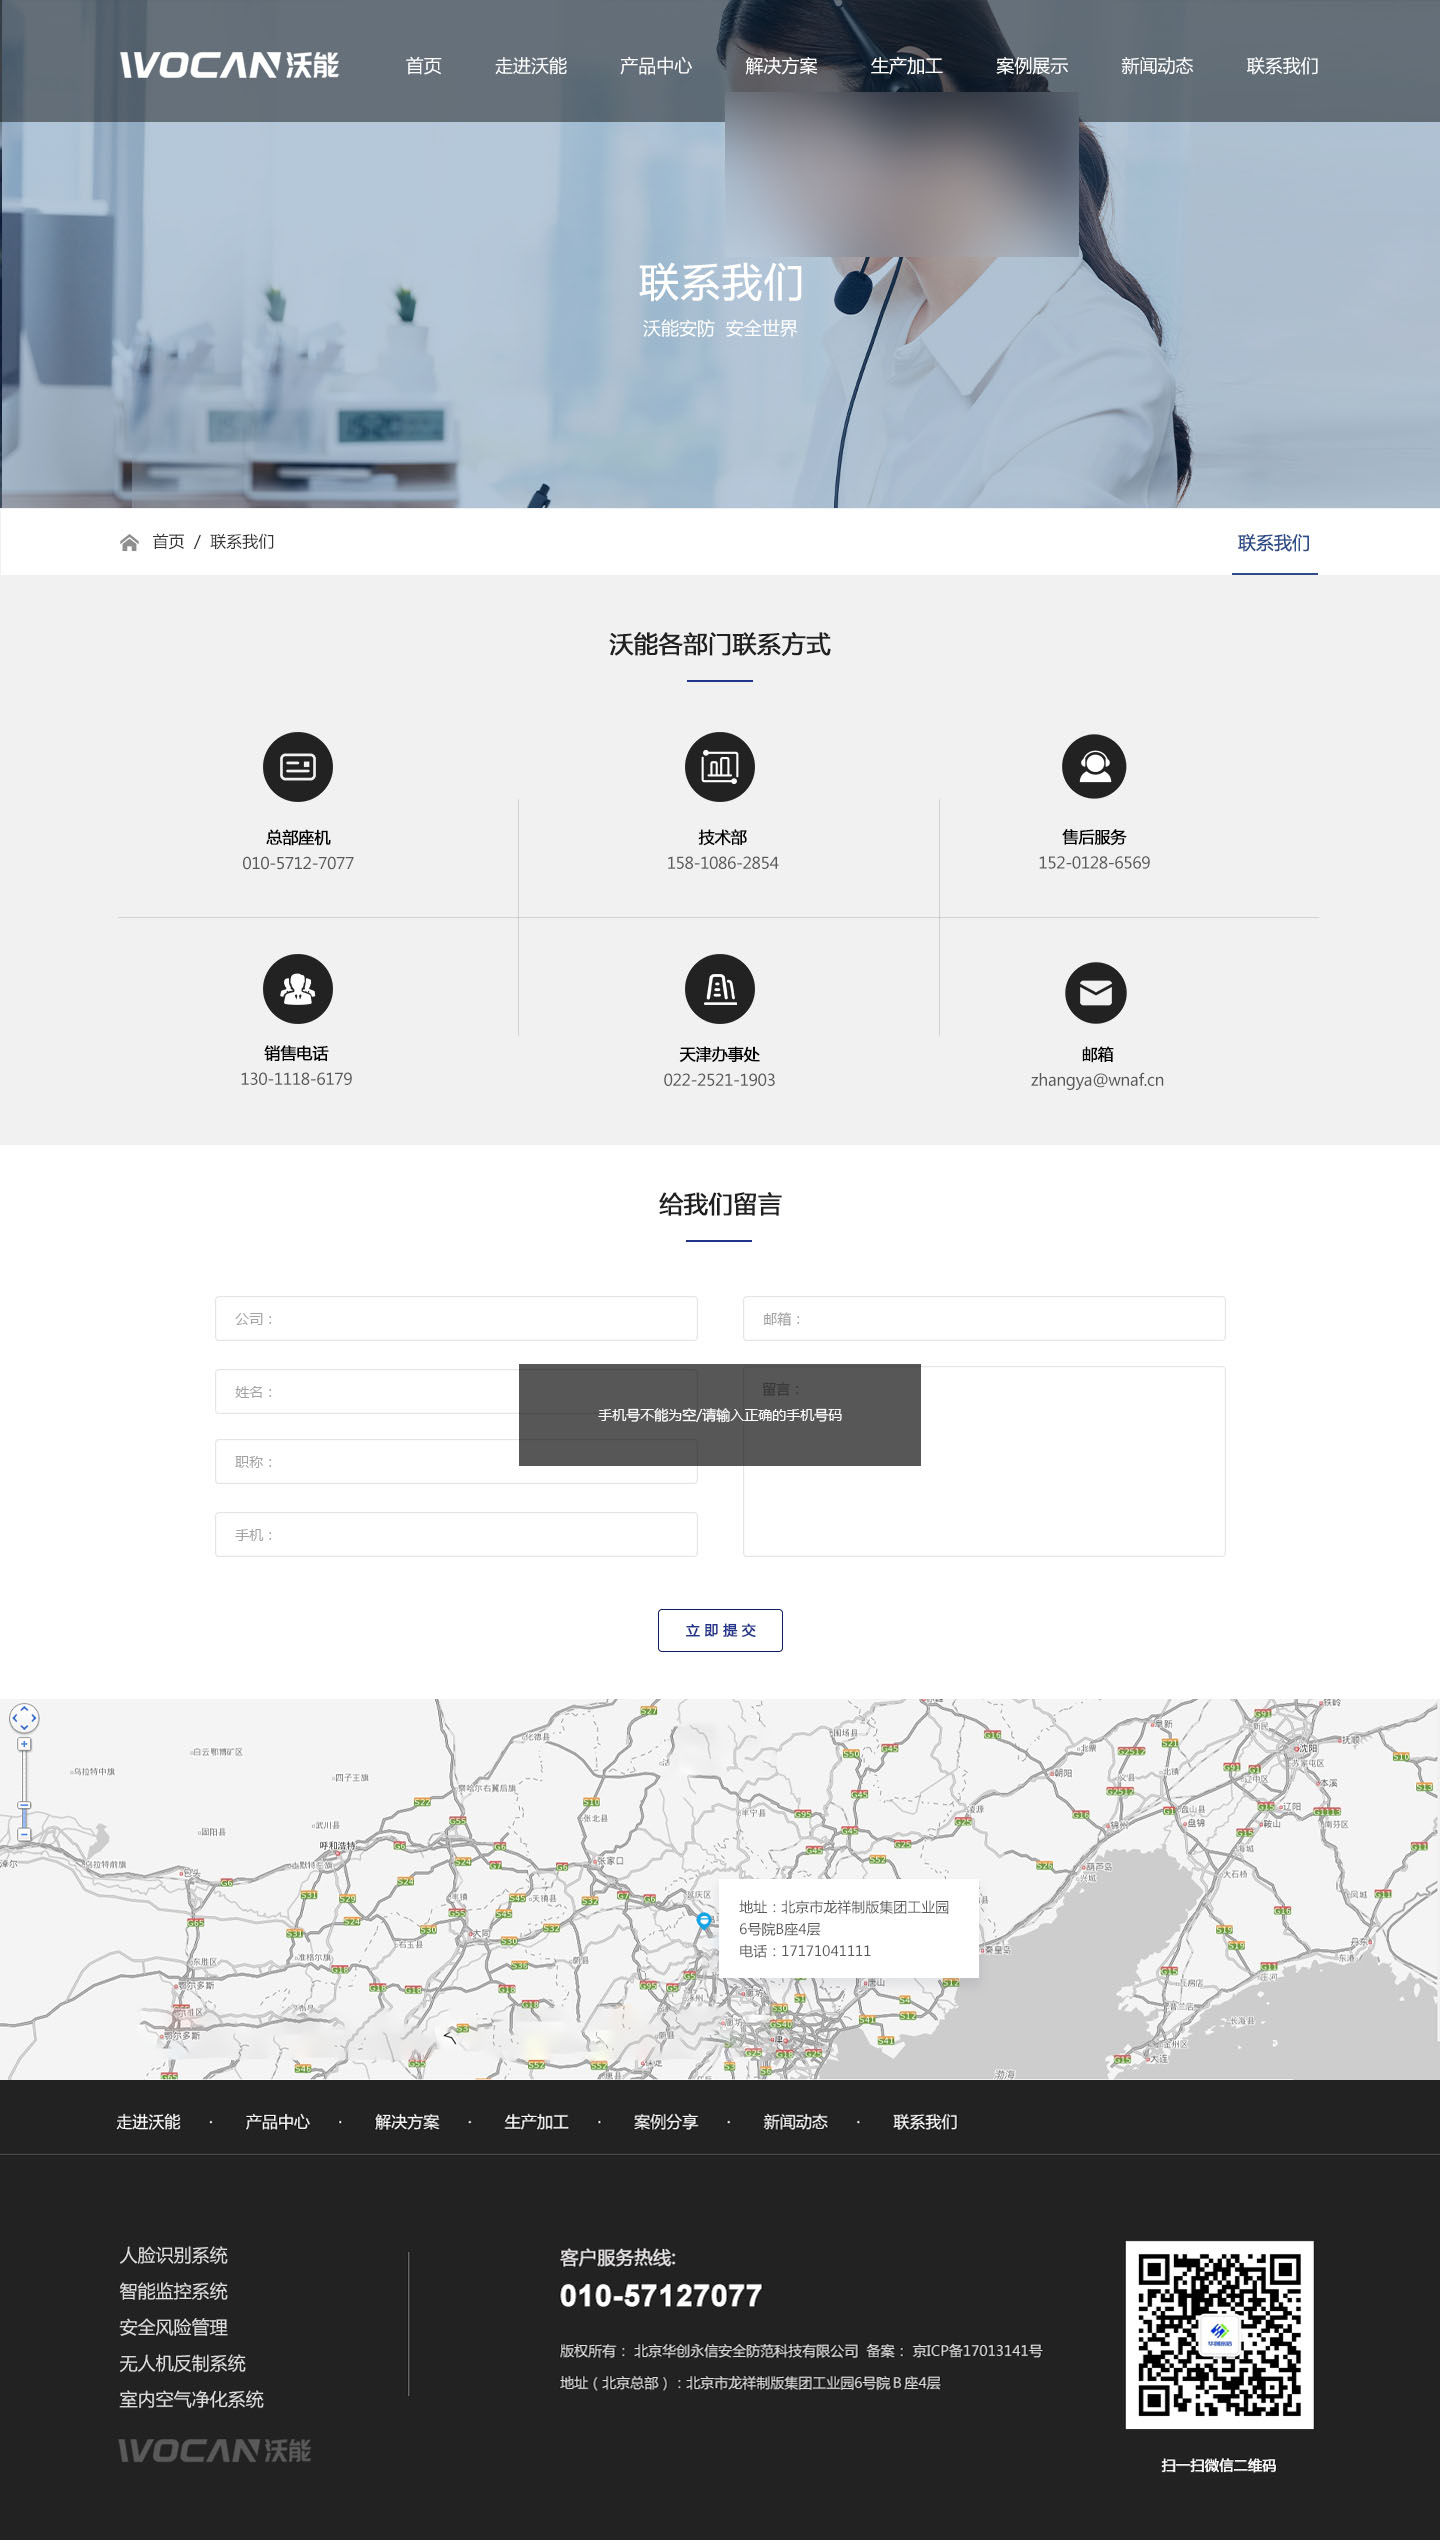This screenshot has height=2540, width=1440.
Task: Open 联系我们 in the top navigation
Action: tap(1282, 66)
